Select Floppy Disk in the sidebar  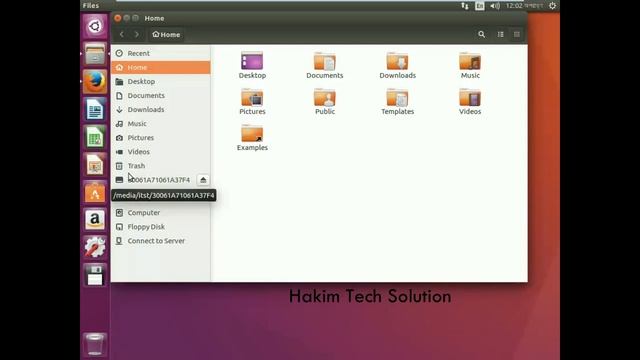[161, 227]
